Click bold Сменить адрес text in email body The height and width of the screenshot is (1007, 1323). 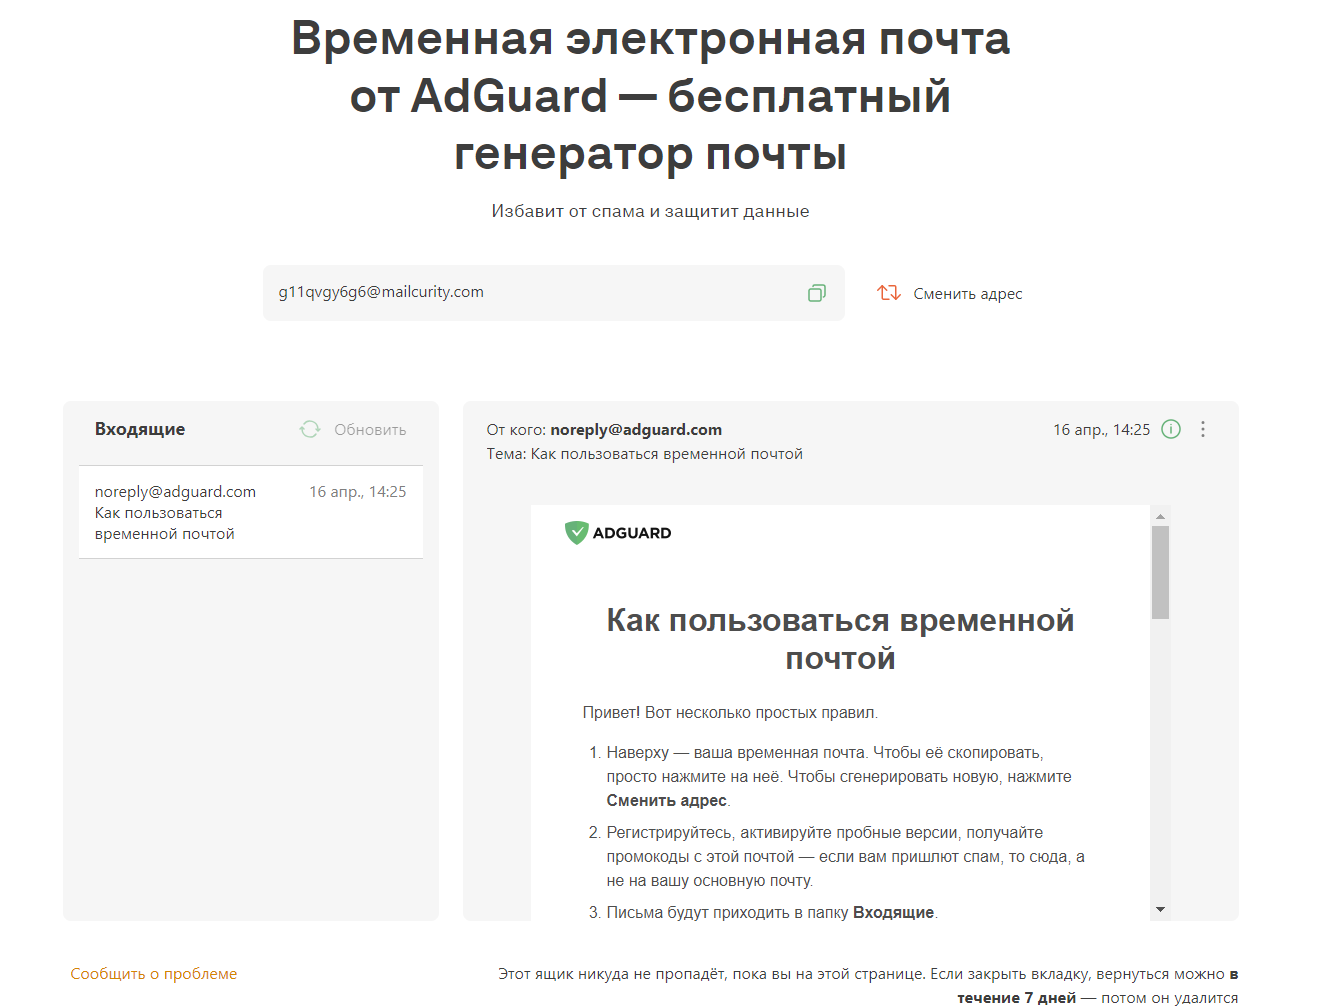point(667,801)
